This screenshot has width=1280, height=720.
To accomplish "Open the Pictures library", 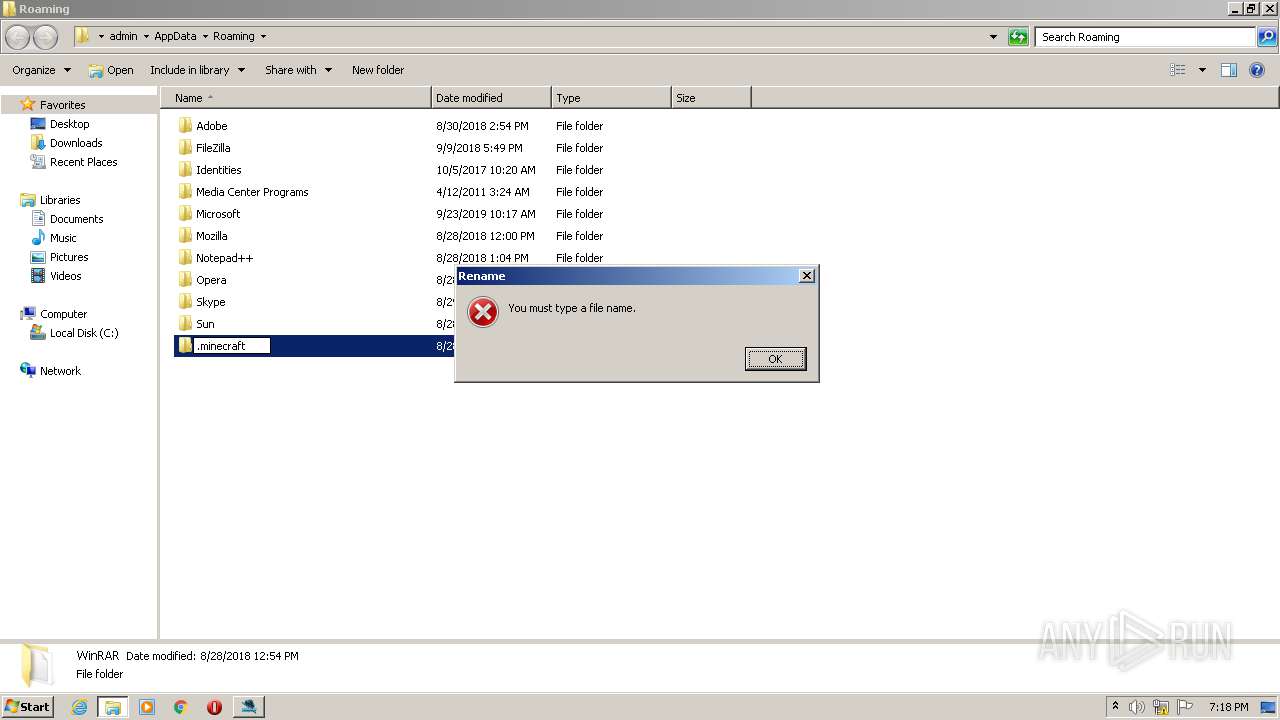I will (x=69, y=257).
